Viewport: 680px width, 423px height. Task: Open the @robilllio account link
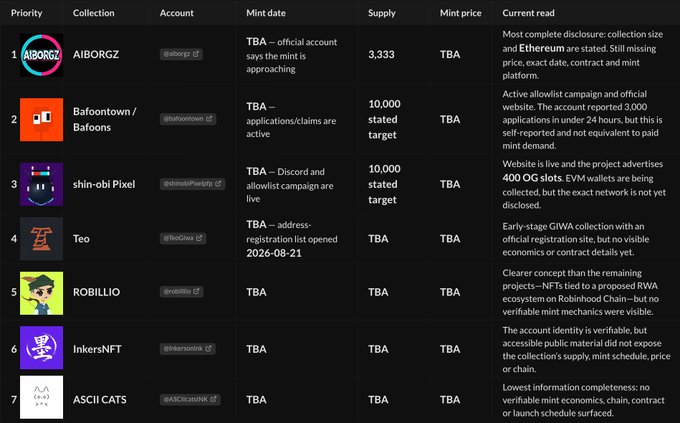click(x=181, y=291)
